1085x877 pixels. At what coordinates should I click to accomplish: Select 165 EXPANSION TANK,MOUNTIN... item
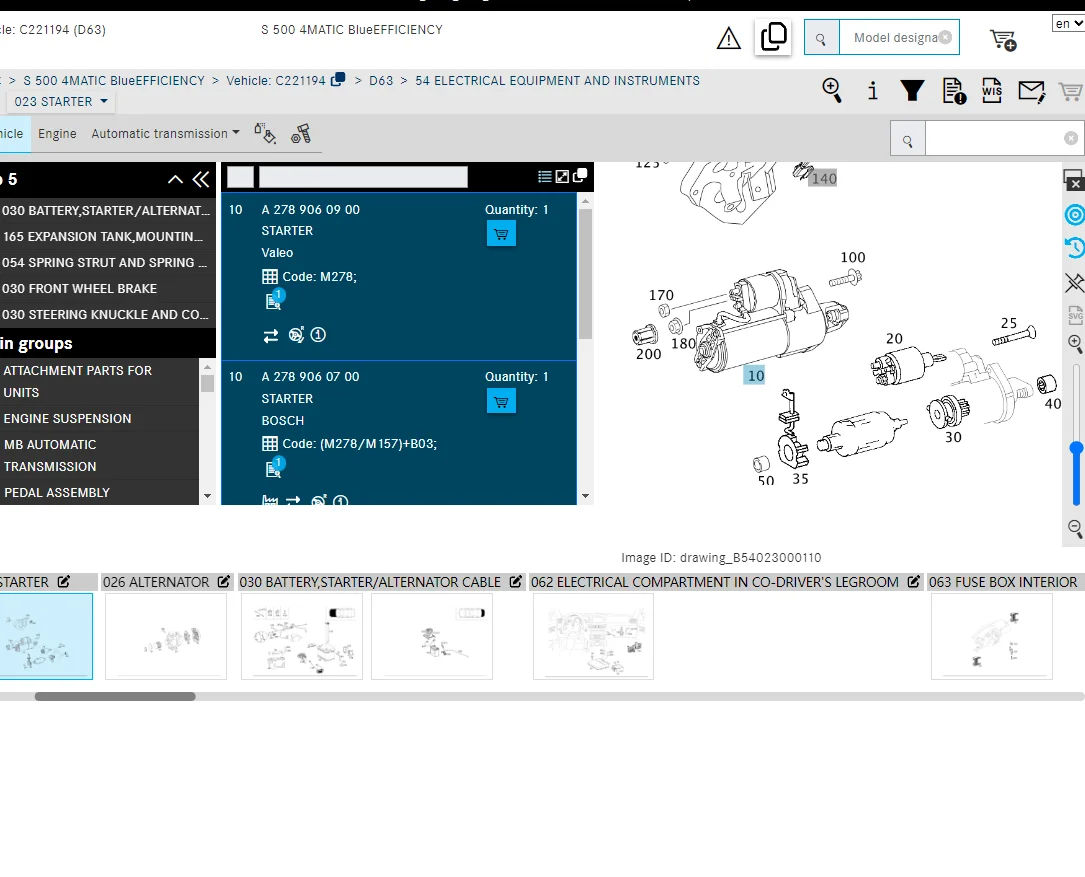[106, 237]
